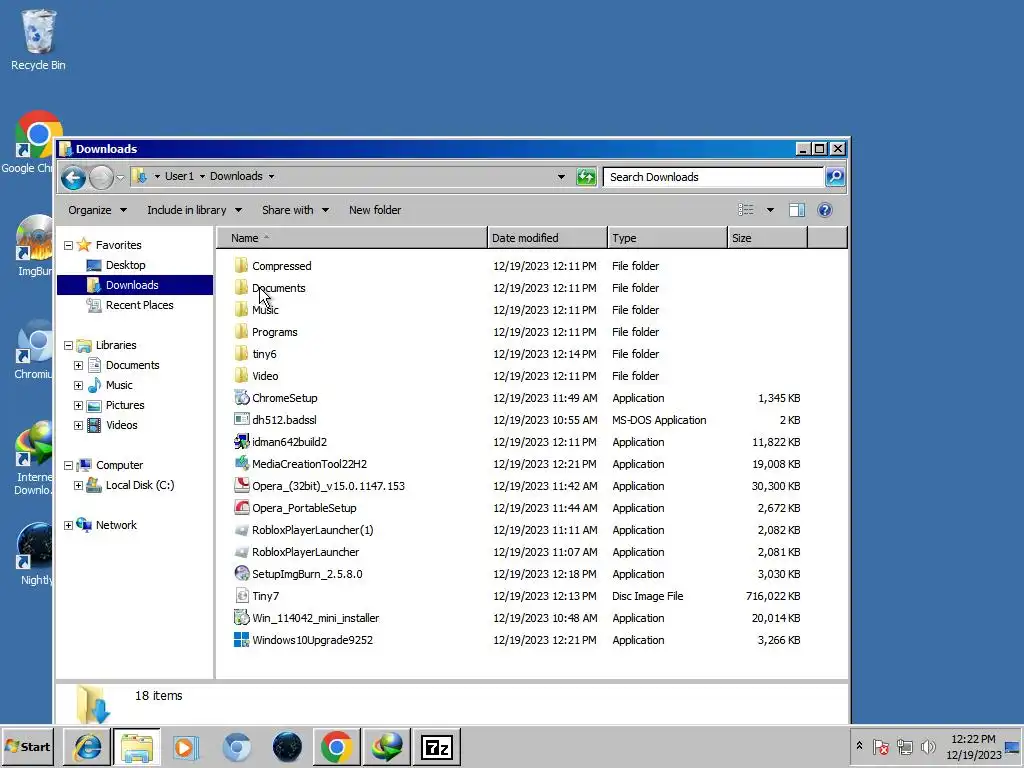This screenshot has height=768, width=1024.
Task: Click the search magnifier button
Action: 835,177
